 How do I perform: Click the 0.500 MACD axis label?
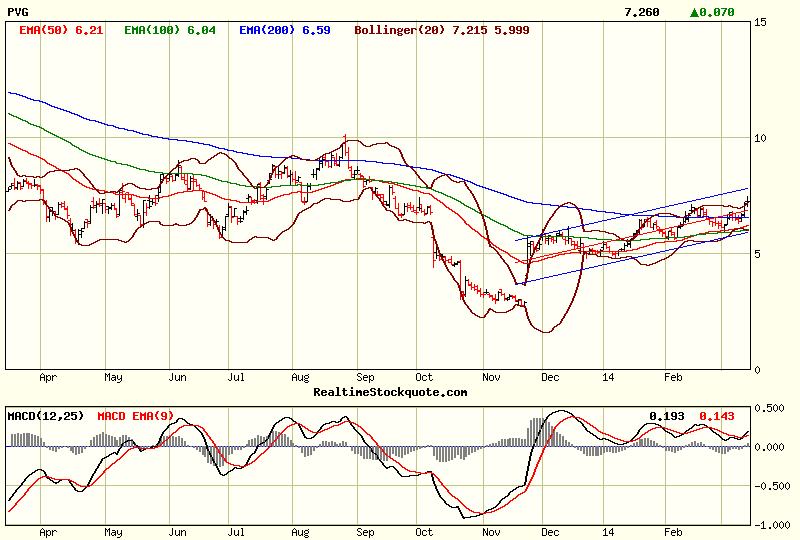tap(769, 408)
